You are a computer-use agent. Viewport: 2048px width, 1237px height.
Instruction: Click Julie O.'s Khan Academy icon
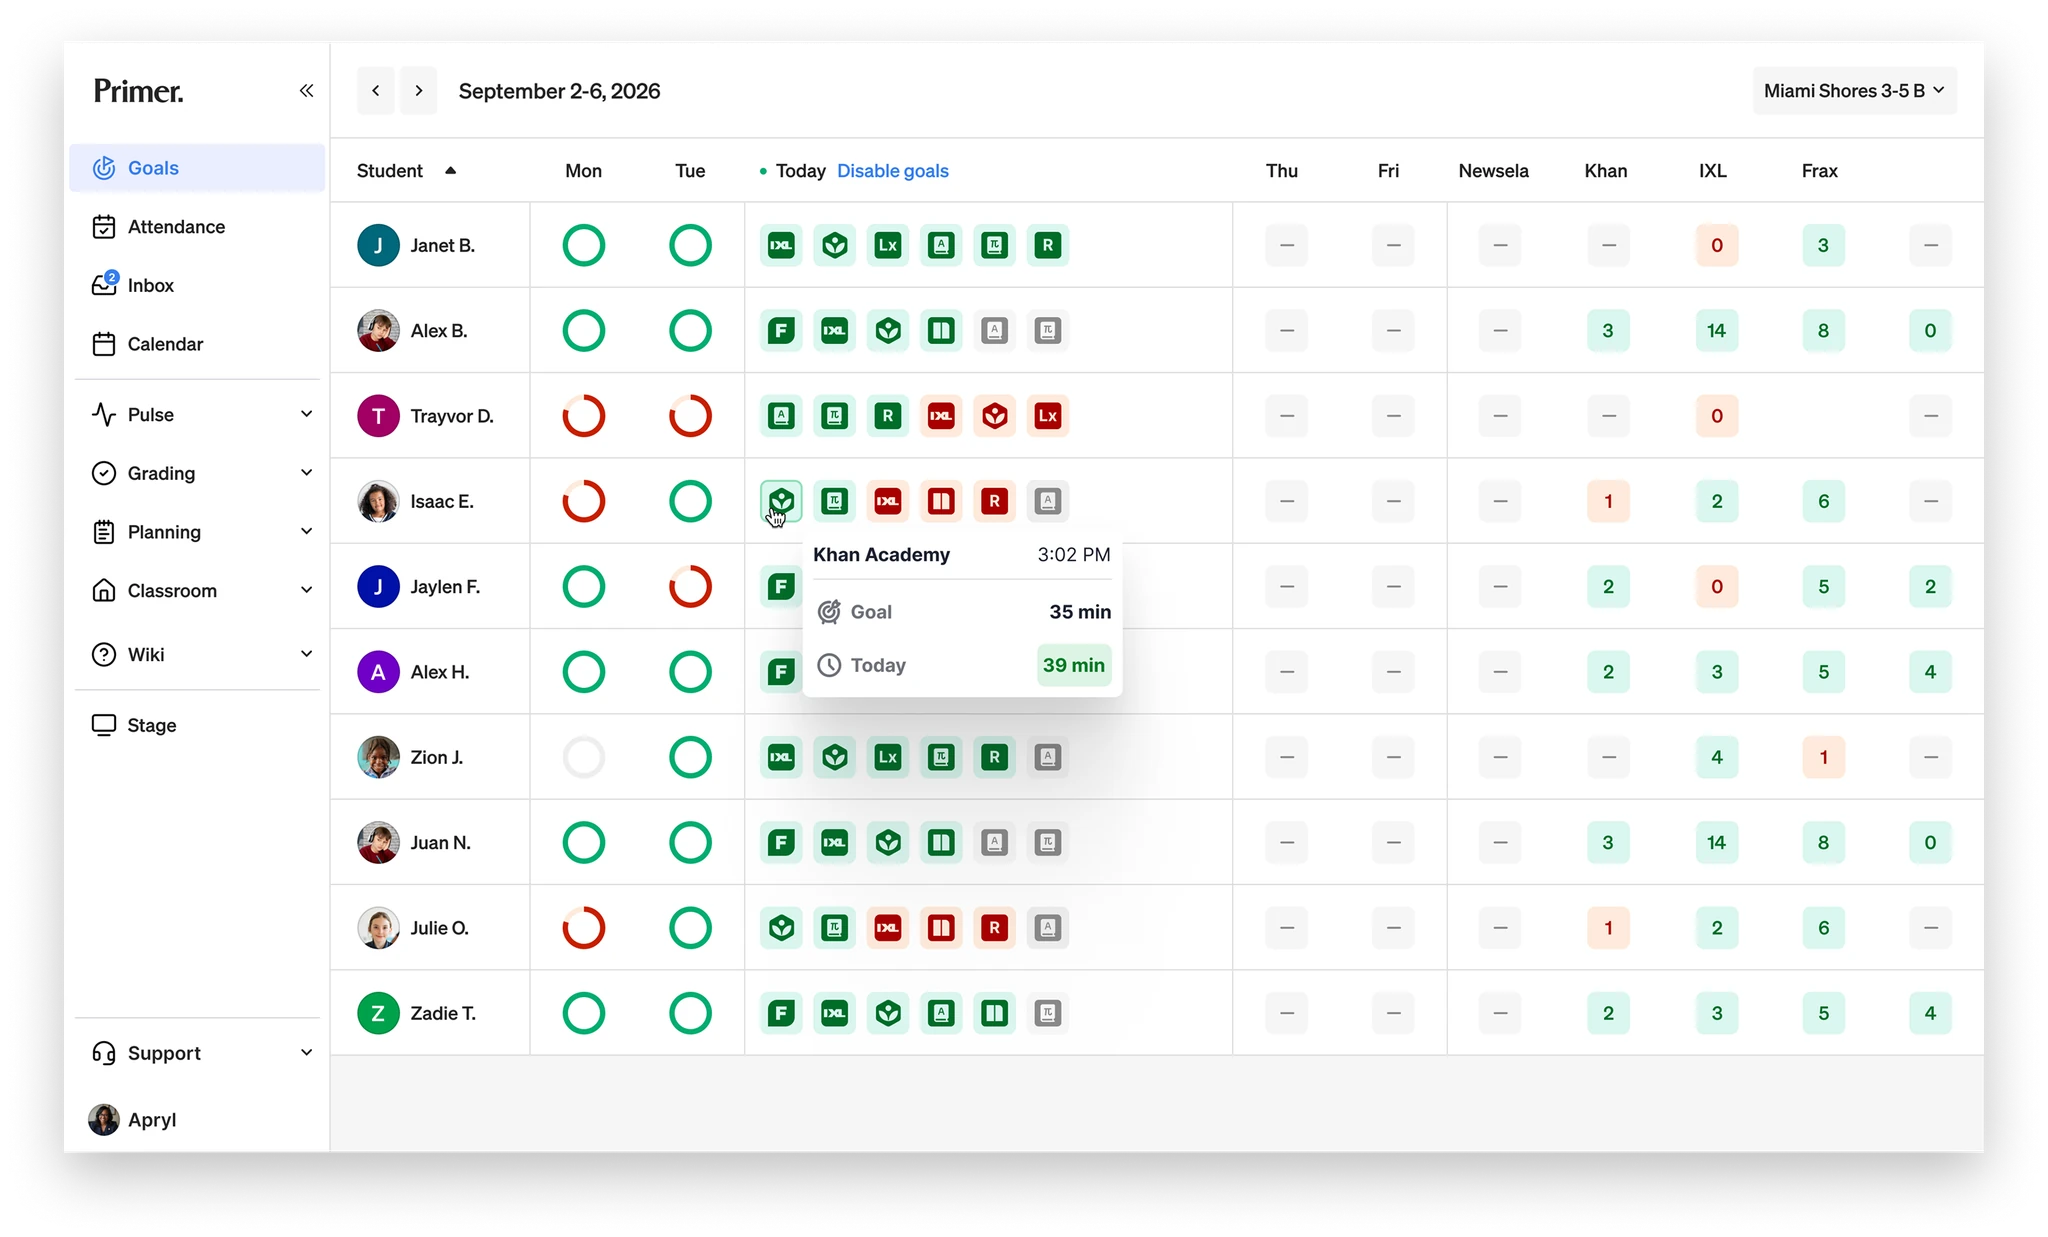click(781, 928)
